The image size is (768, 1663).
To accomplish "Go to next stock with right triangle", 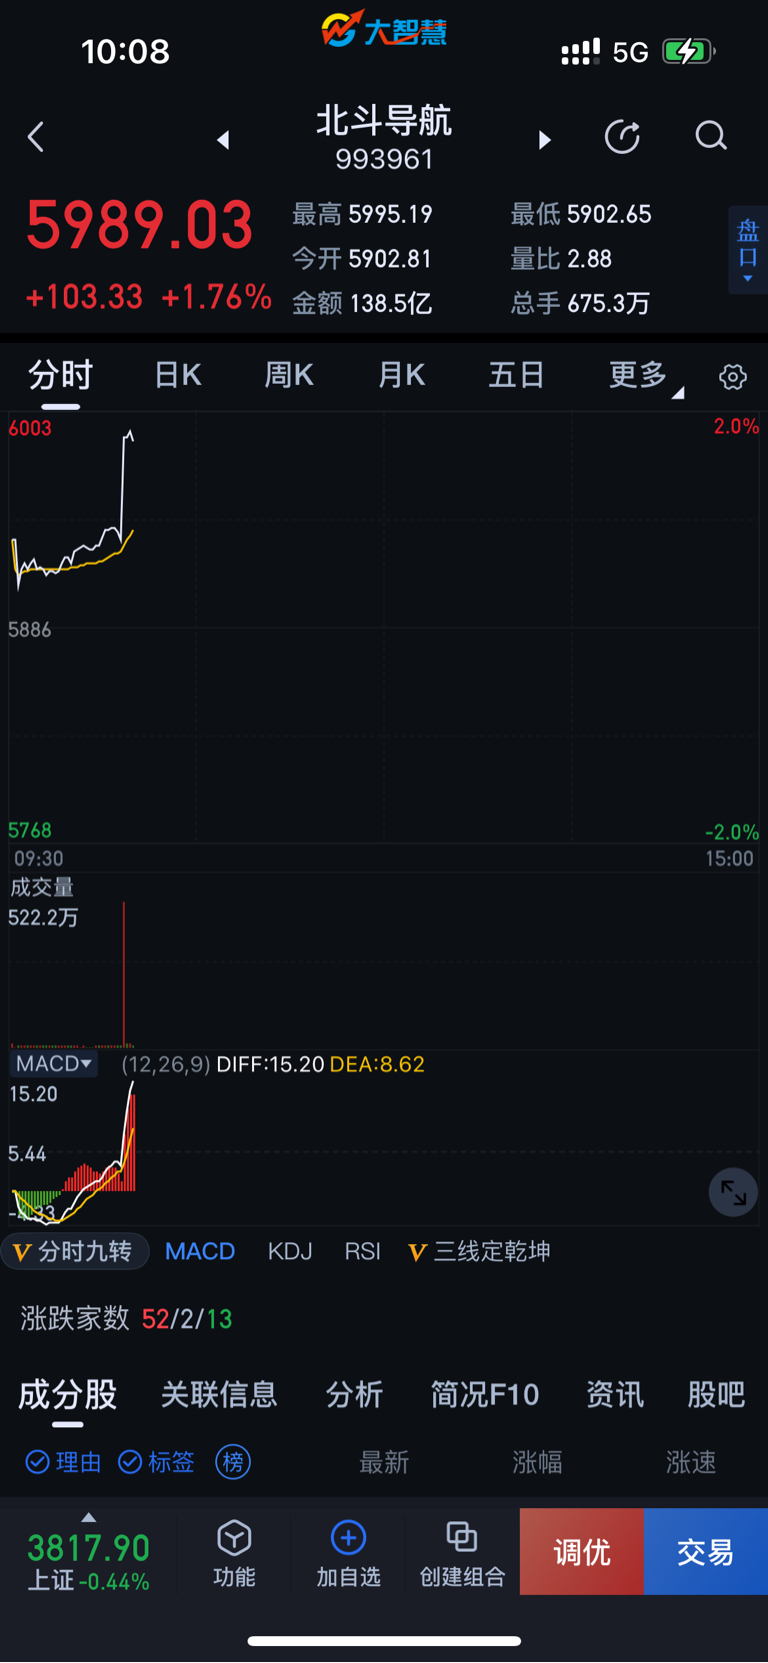I will point(545,139).
